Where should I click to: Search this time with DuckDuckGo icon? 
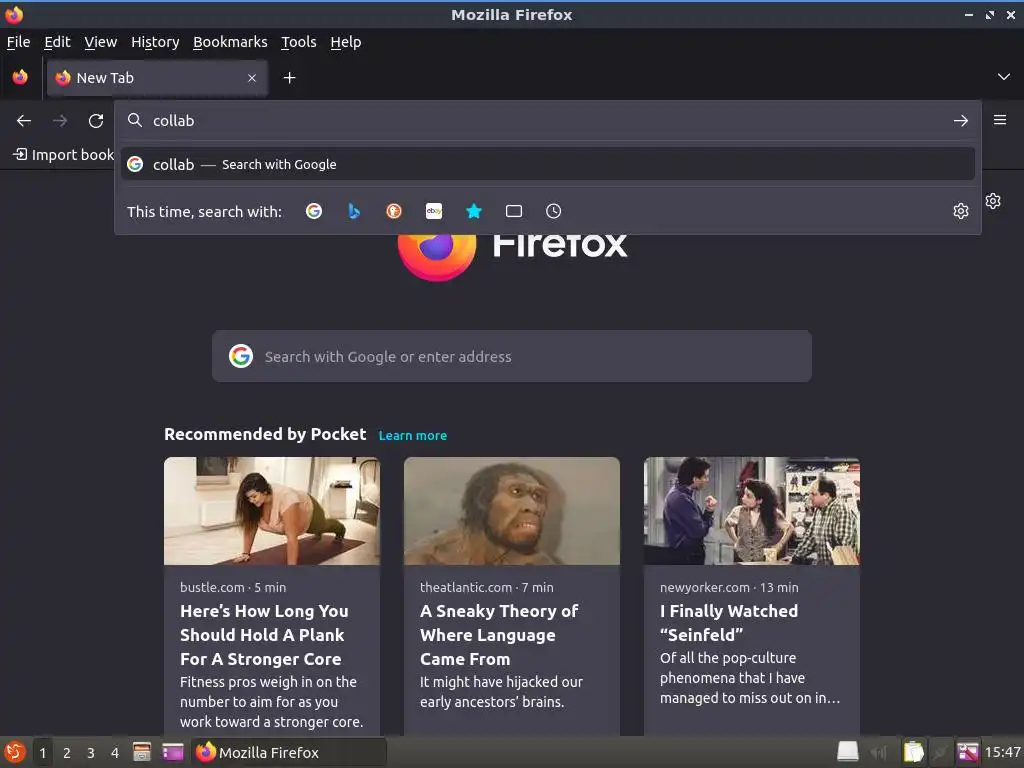[x=394, y=211]
